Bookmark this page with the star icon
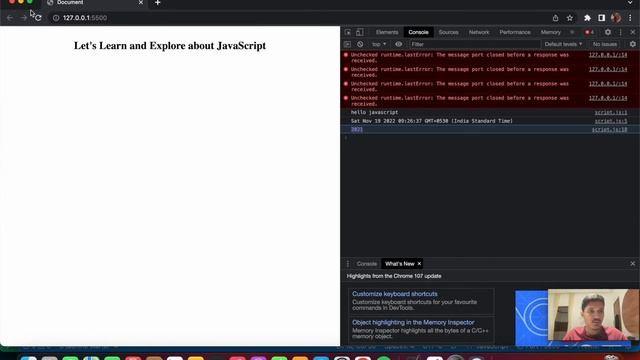640x360 pixels. (x=570, y=18)
